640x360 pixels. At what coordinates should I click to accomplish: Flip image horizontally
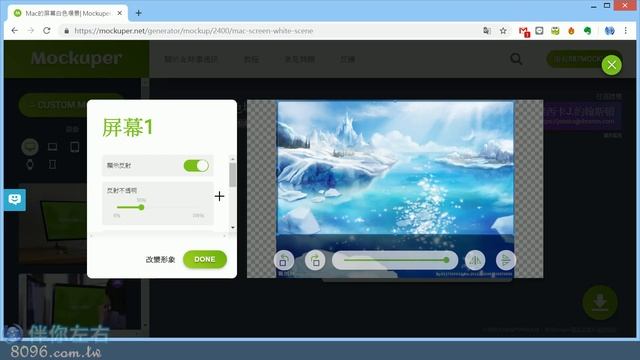point(475,260)
